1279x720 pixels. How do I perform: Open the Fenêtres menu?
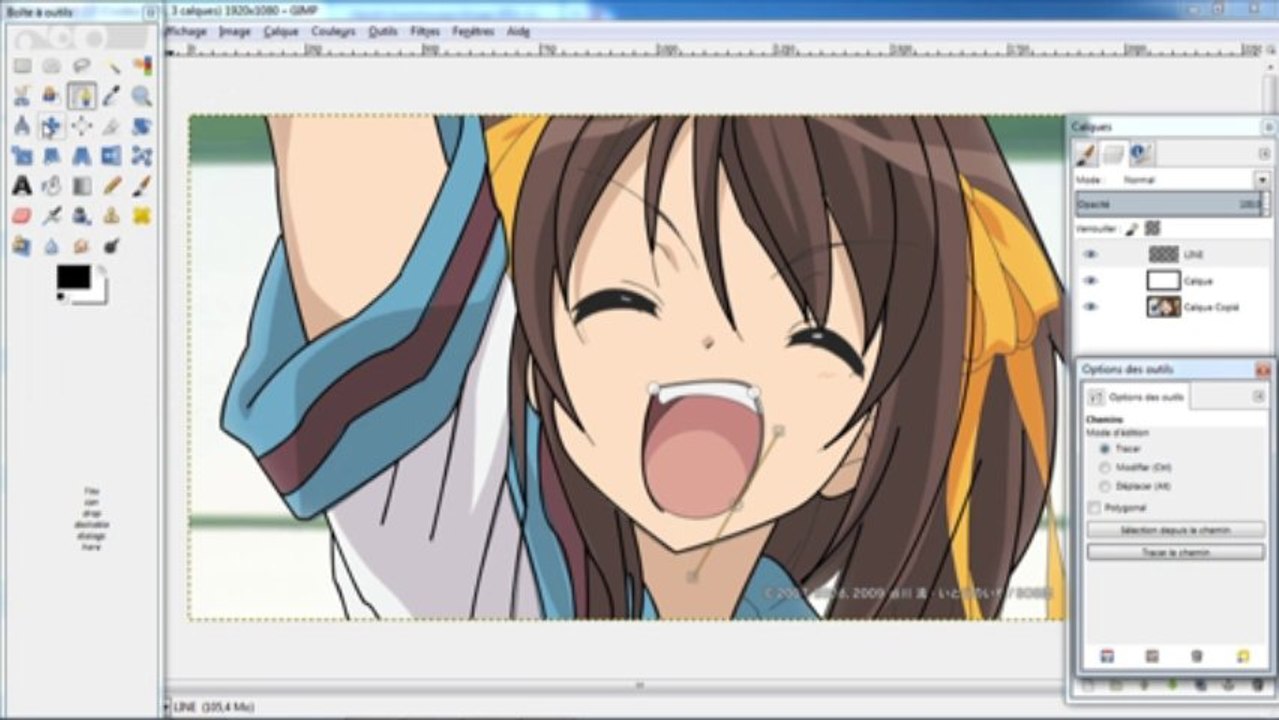[x=473, y=31]
